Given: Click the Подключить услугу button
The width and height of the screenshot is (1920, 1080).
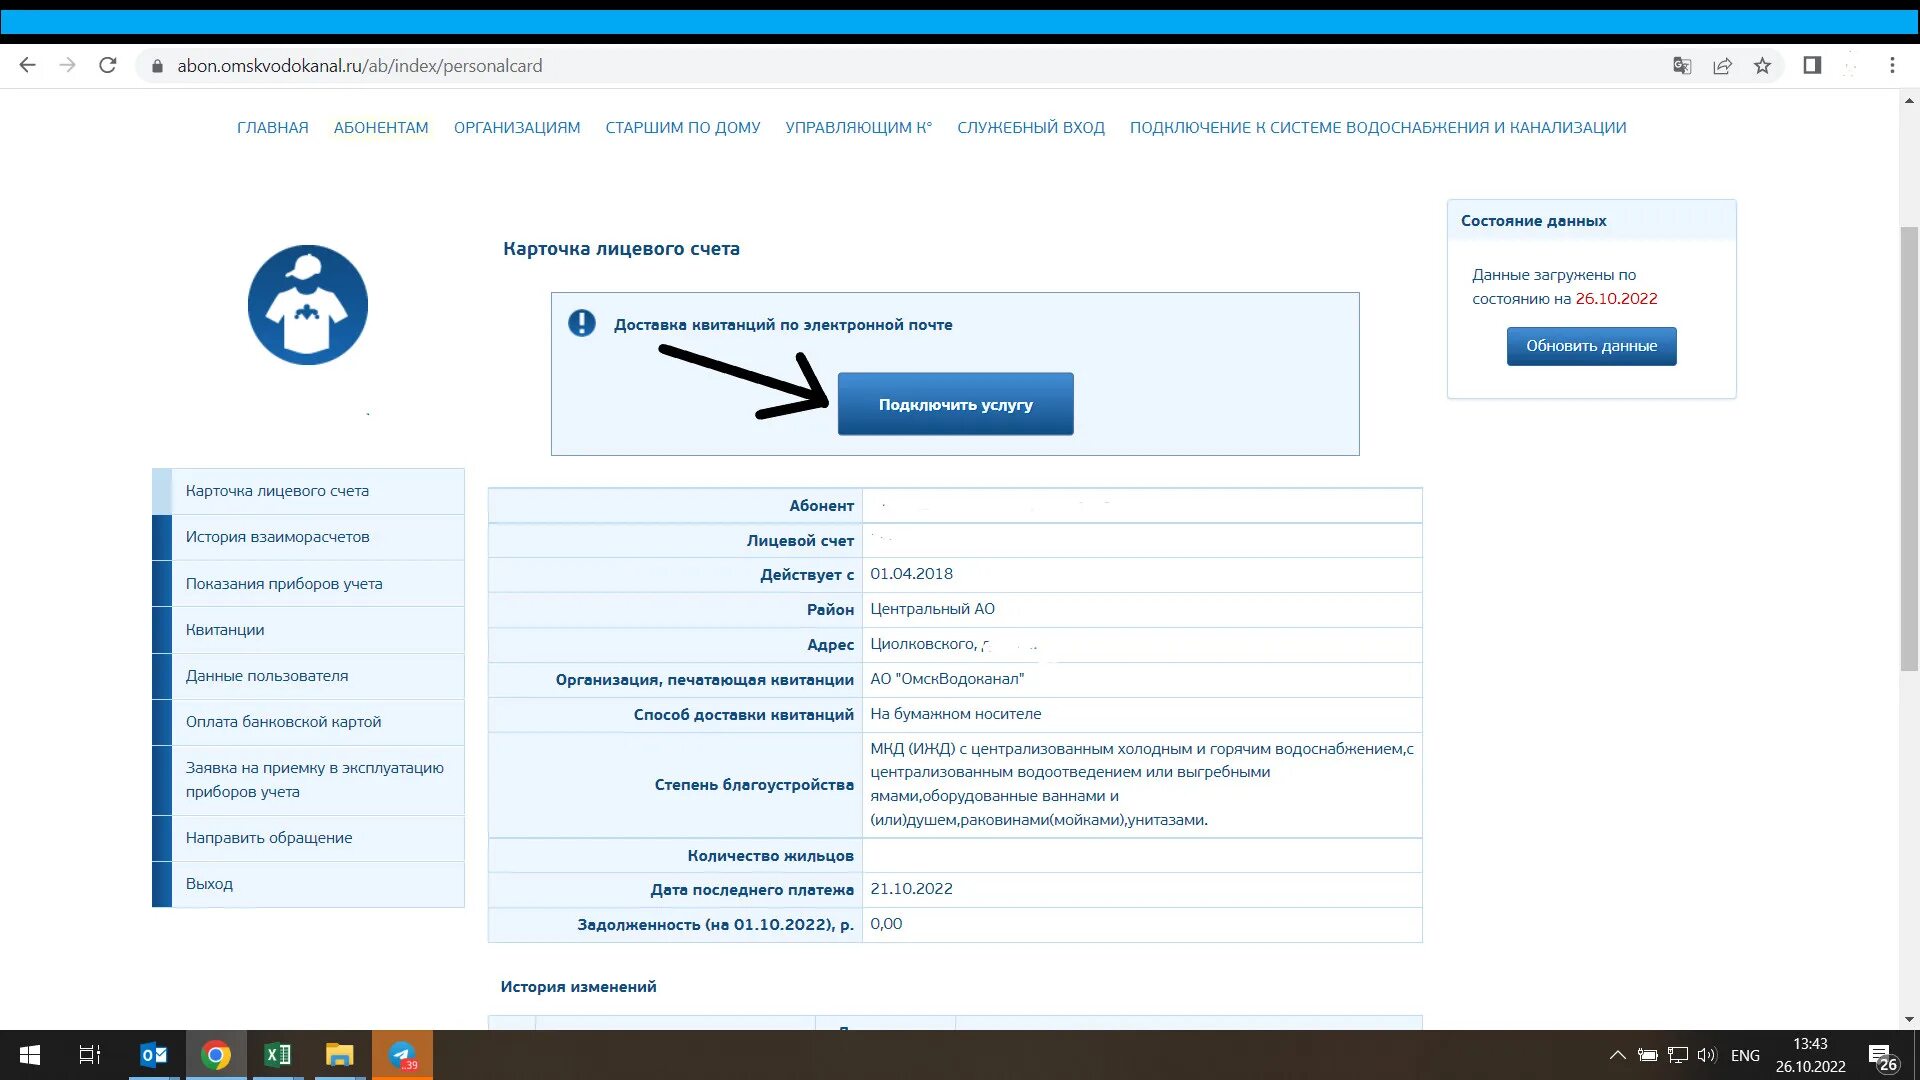Looking at the screenshot, I should pyautogui.click(x=955, y=404).
